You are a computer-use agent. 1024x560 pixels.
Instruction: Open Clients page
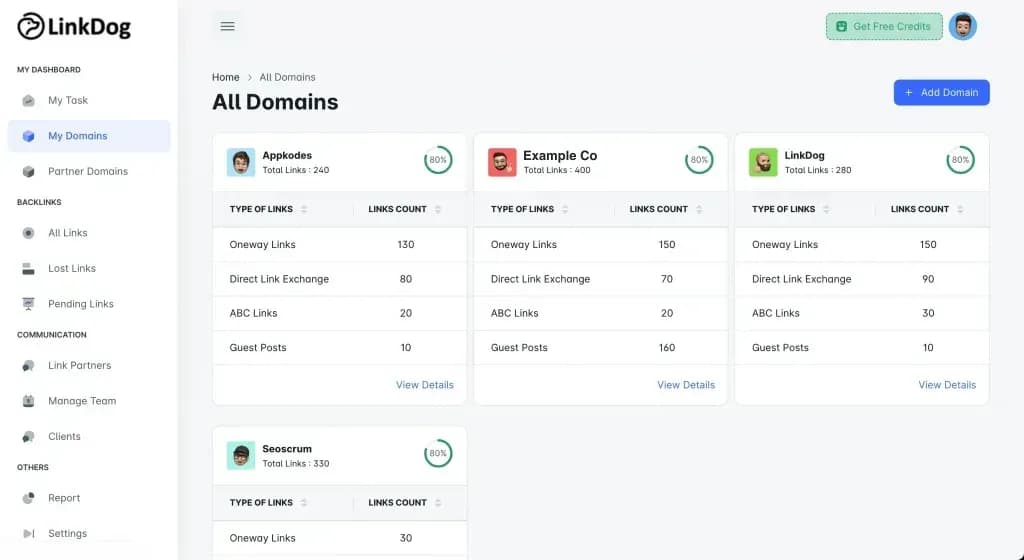pos(89,437)
